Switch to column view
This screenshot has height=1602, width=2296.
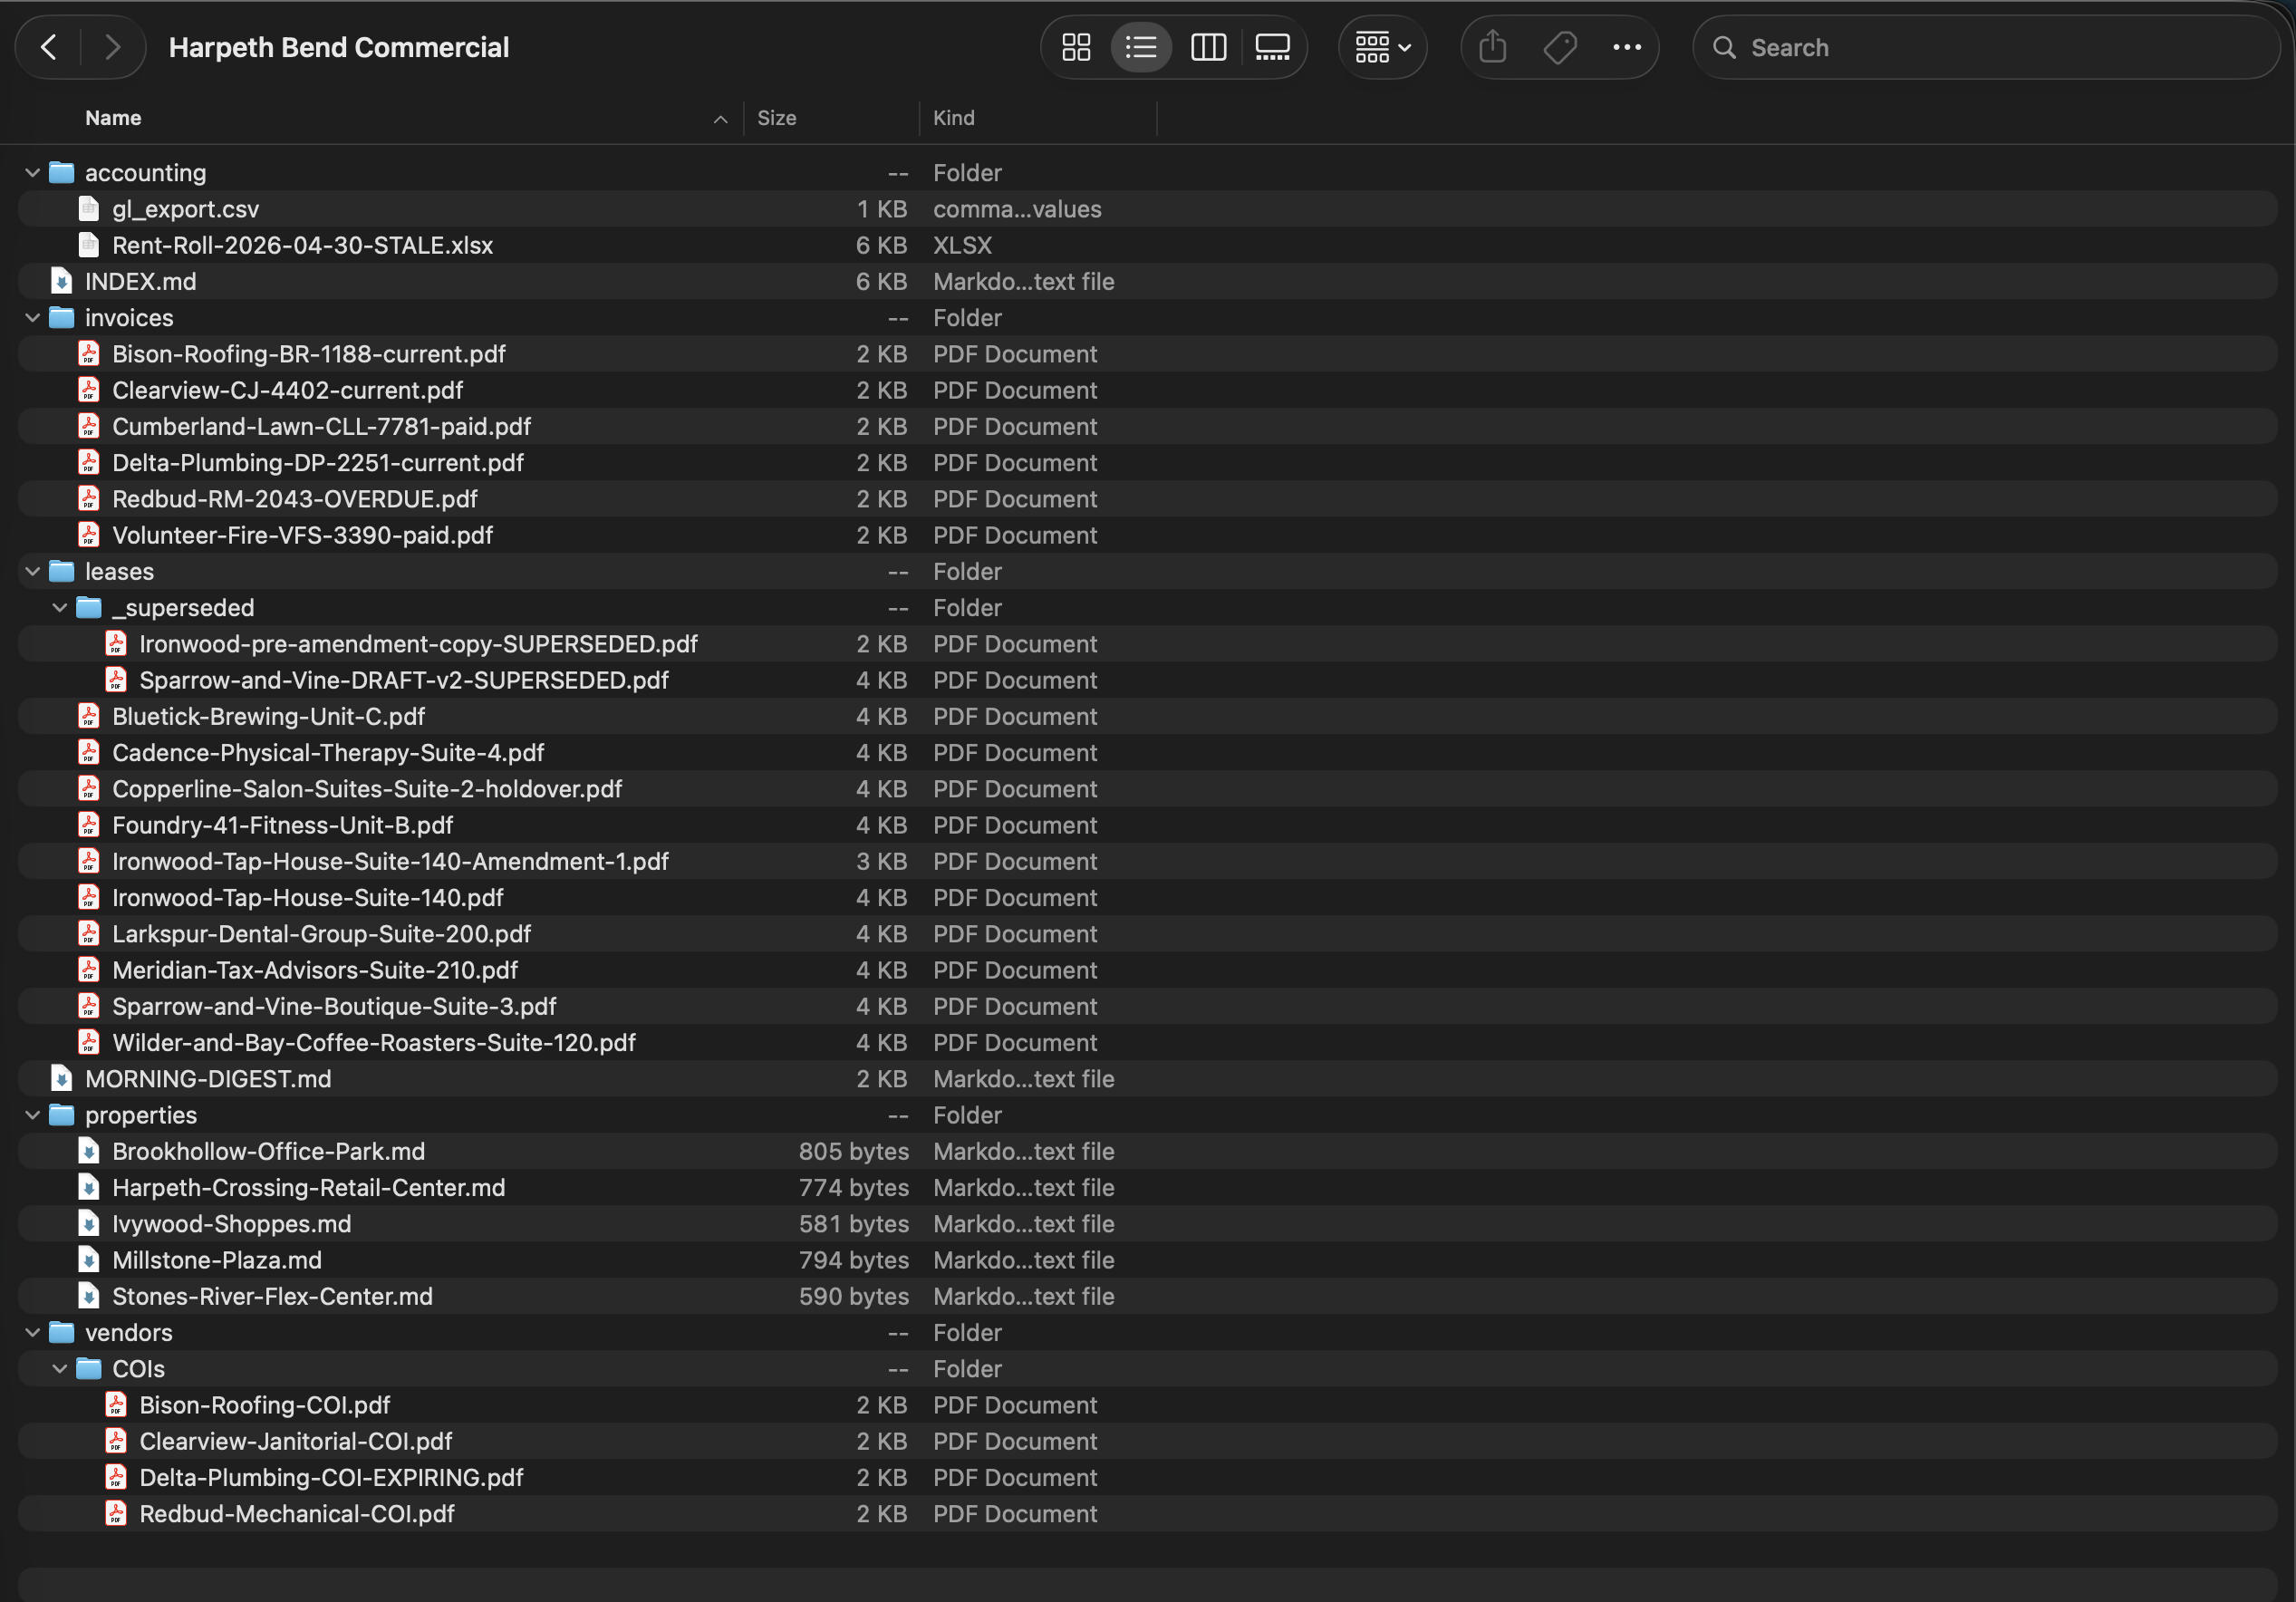[x=1208, y=47]
